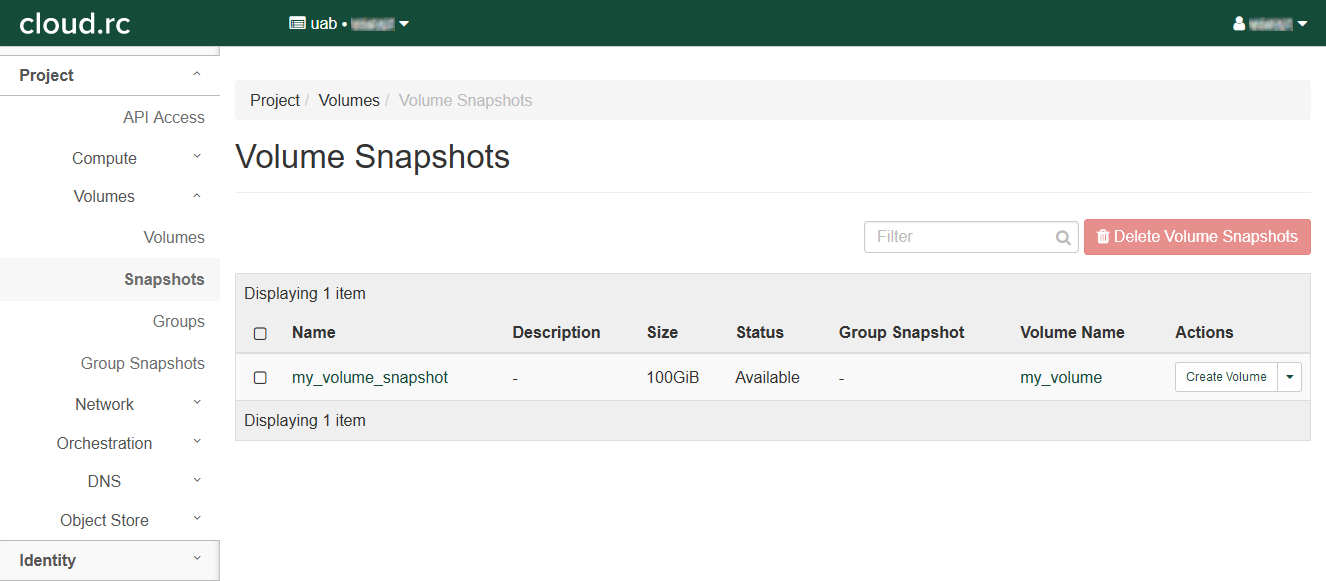Image resolution: width=1326 pixels, height=581 pixels.
Task: Select all snapshots with header checkbox
Action: 260,333
